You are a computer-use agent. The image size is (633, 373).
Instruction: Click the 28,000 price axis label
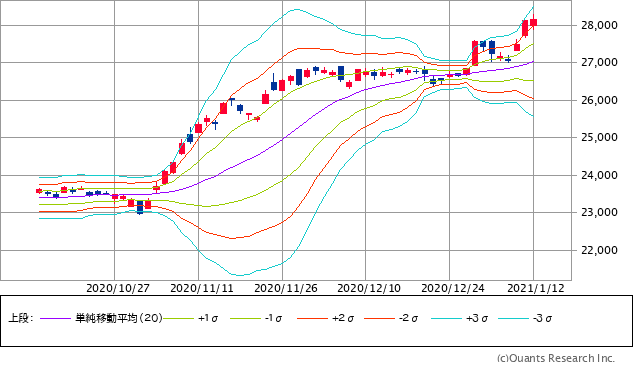tap(599, 25)
